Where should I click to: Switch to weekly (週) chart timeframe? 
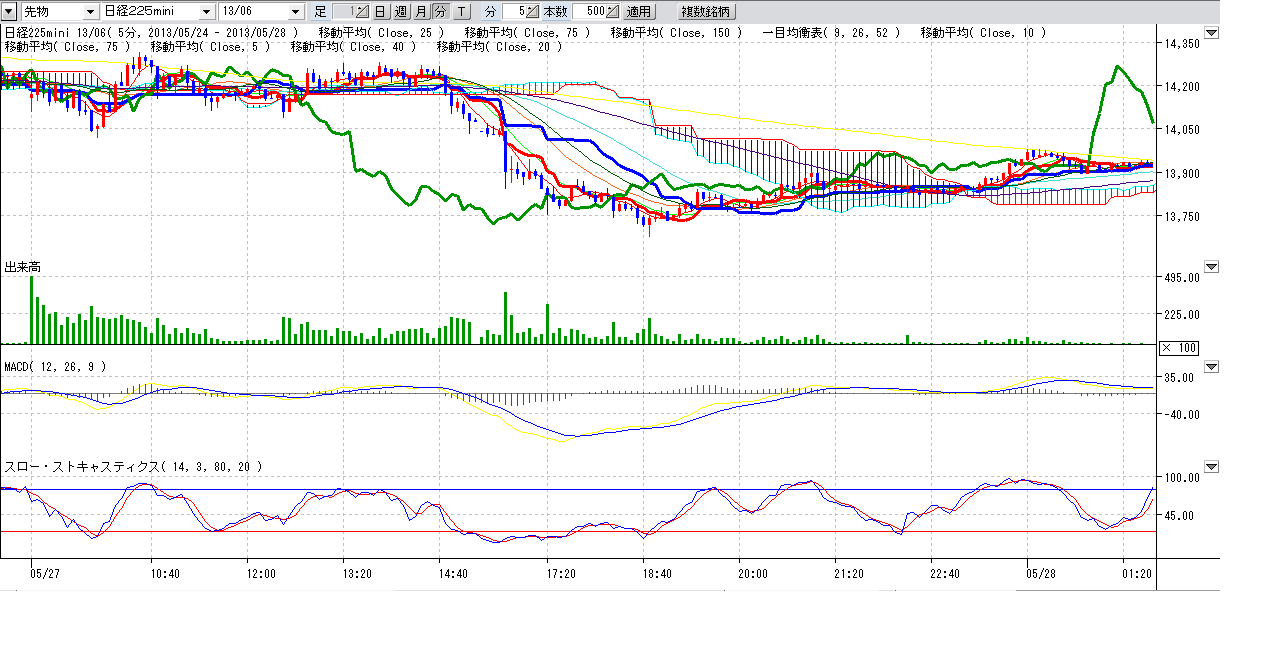click(x=400, y=12)
